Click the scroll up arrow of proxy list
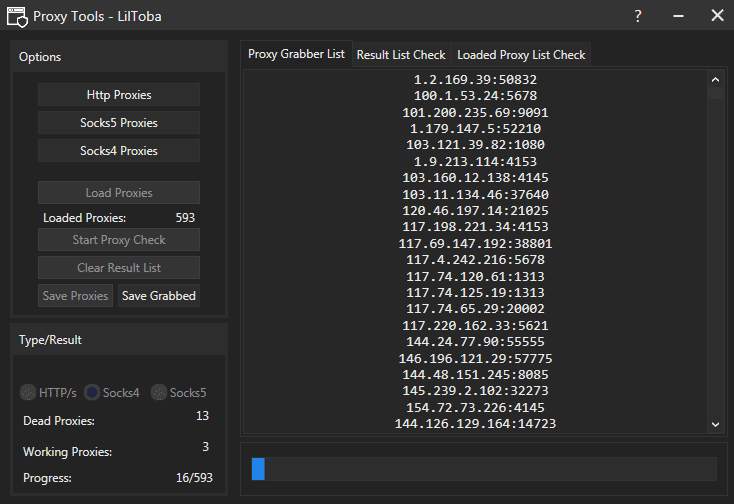The height and width of the screenshot is (504, 734). [715, 80]
